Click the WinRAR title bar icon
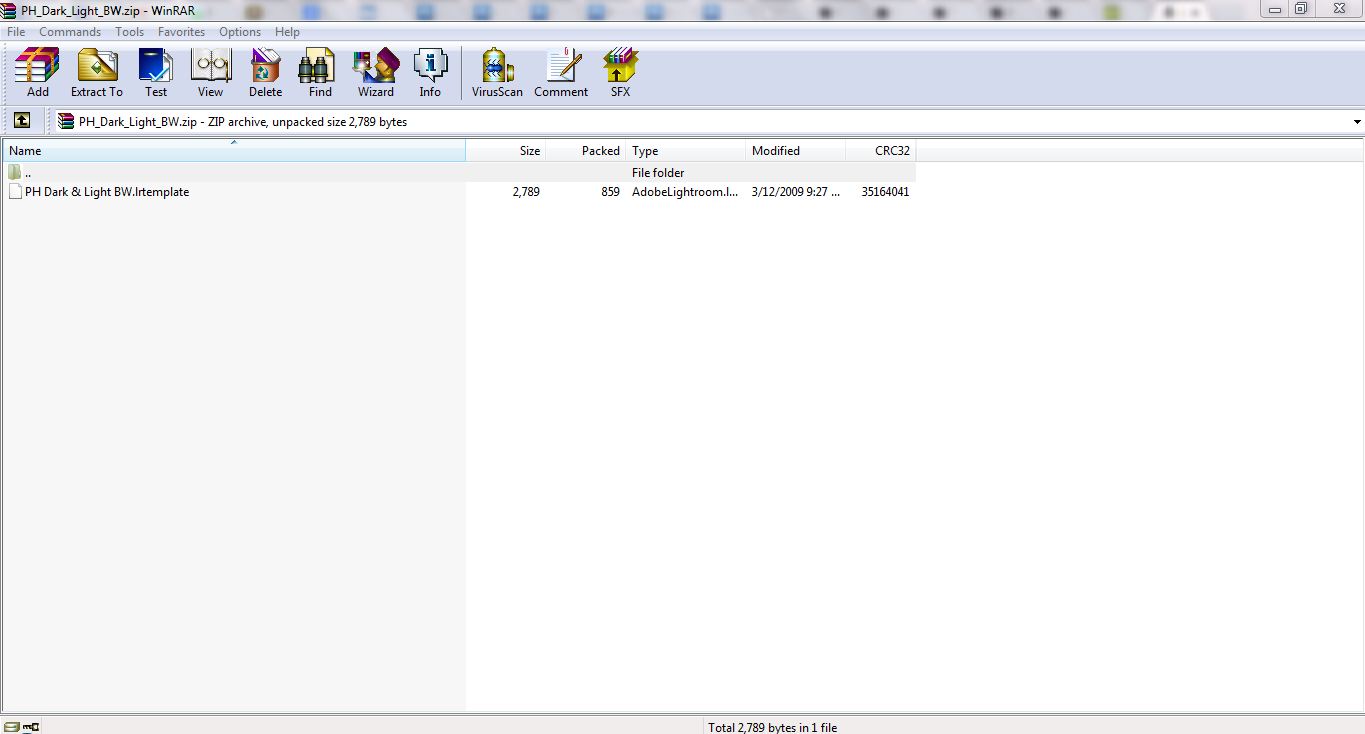The height and width of the screenshot is (734, 1365). [9, 9]
